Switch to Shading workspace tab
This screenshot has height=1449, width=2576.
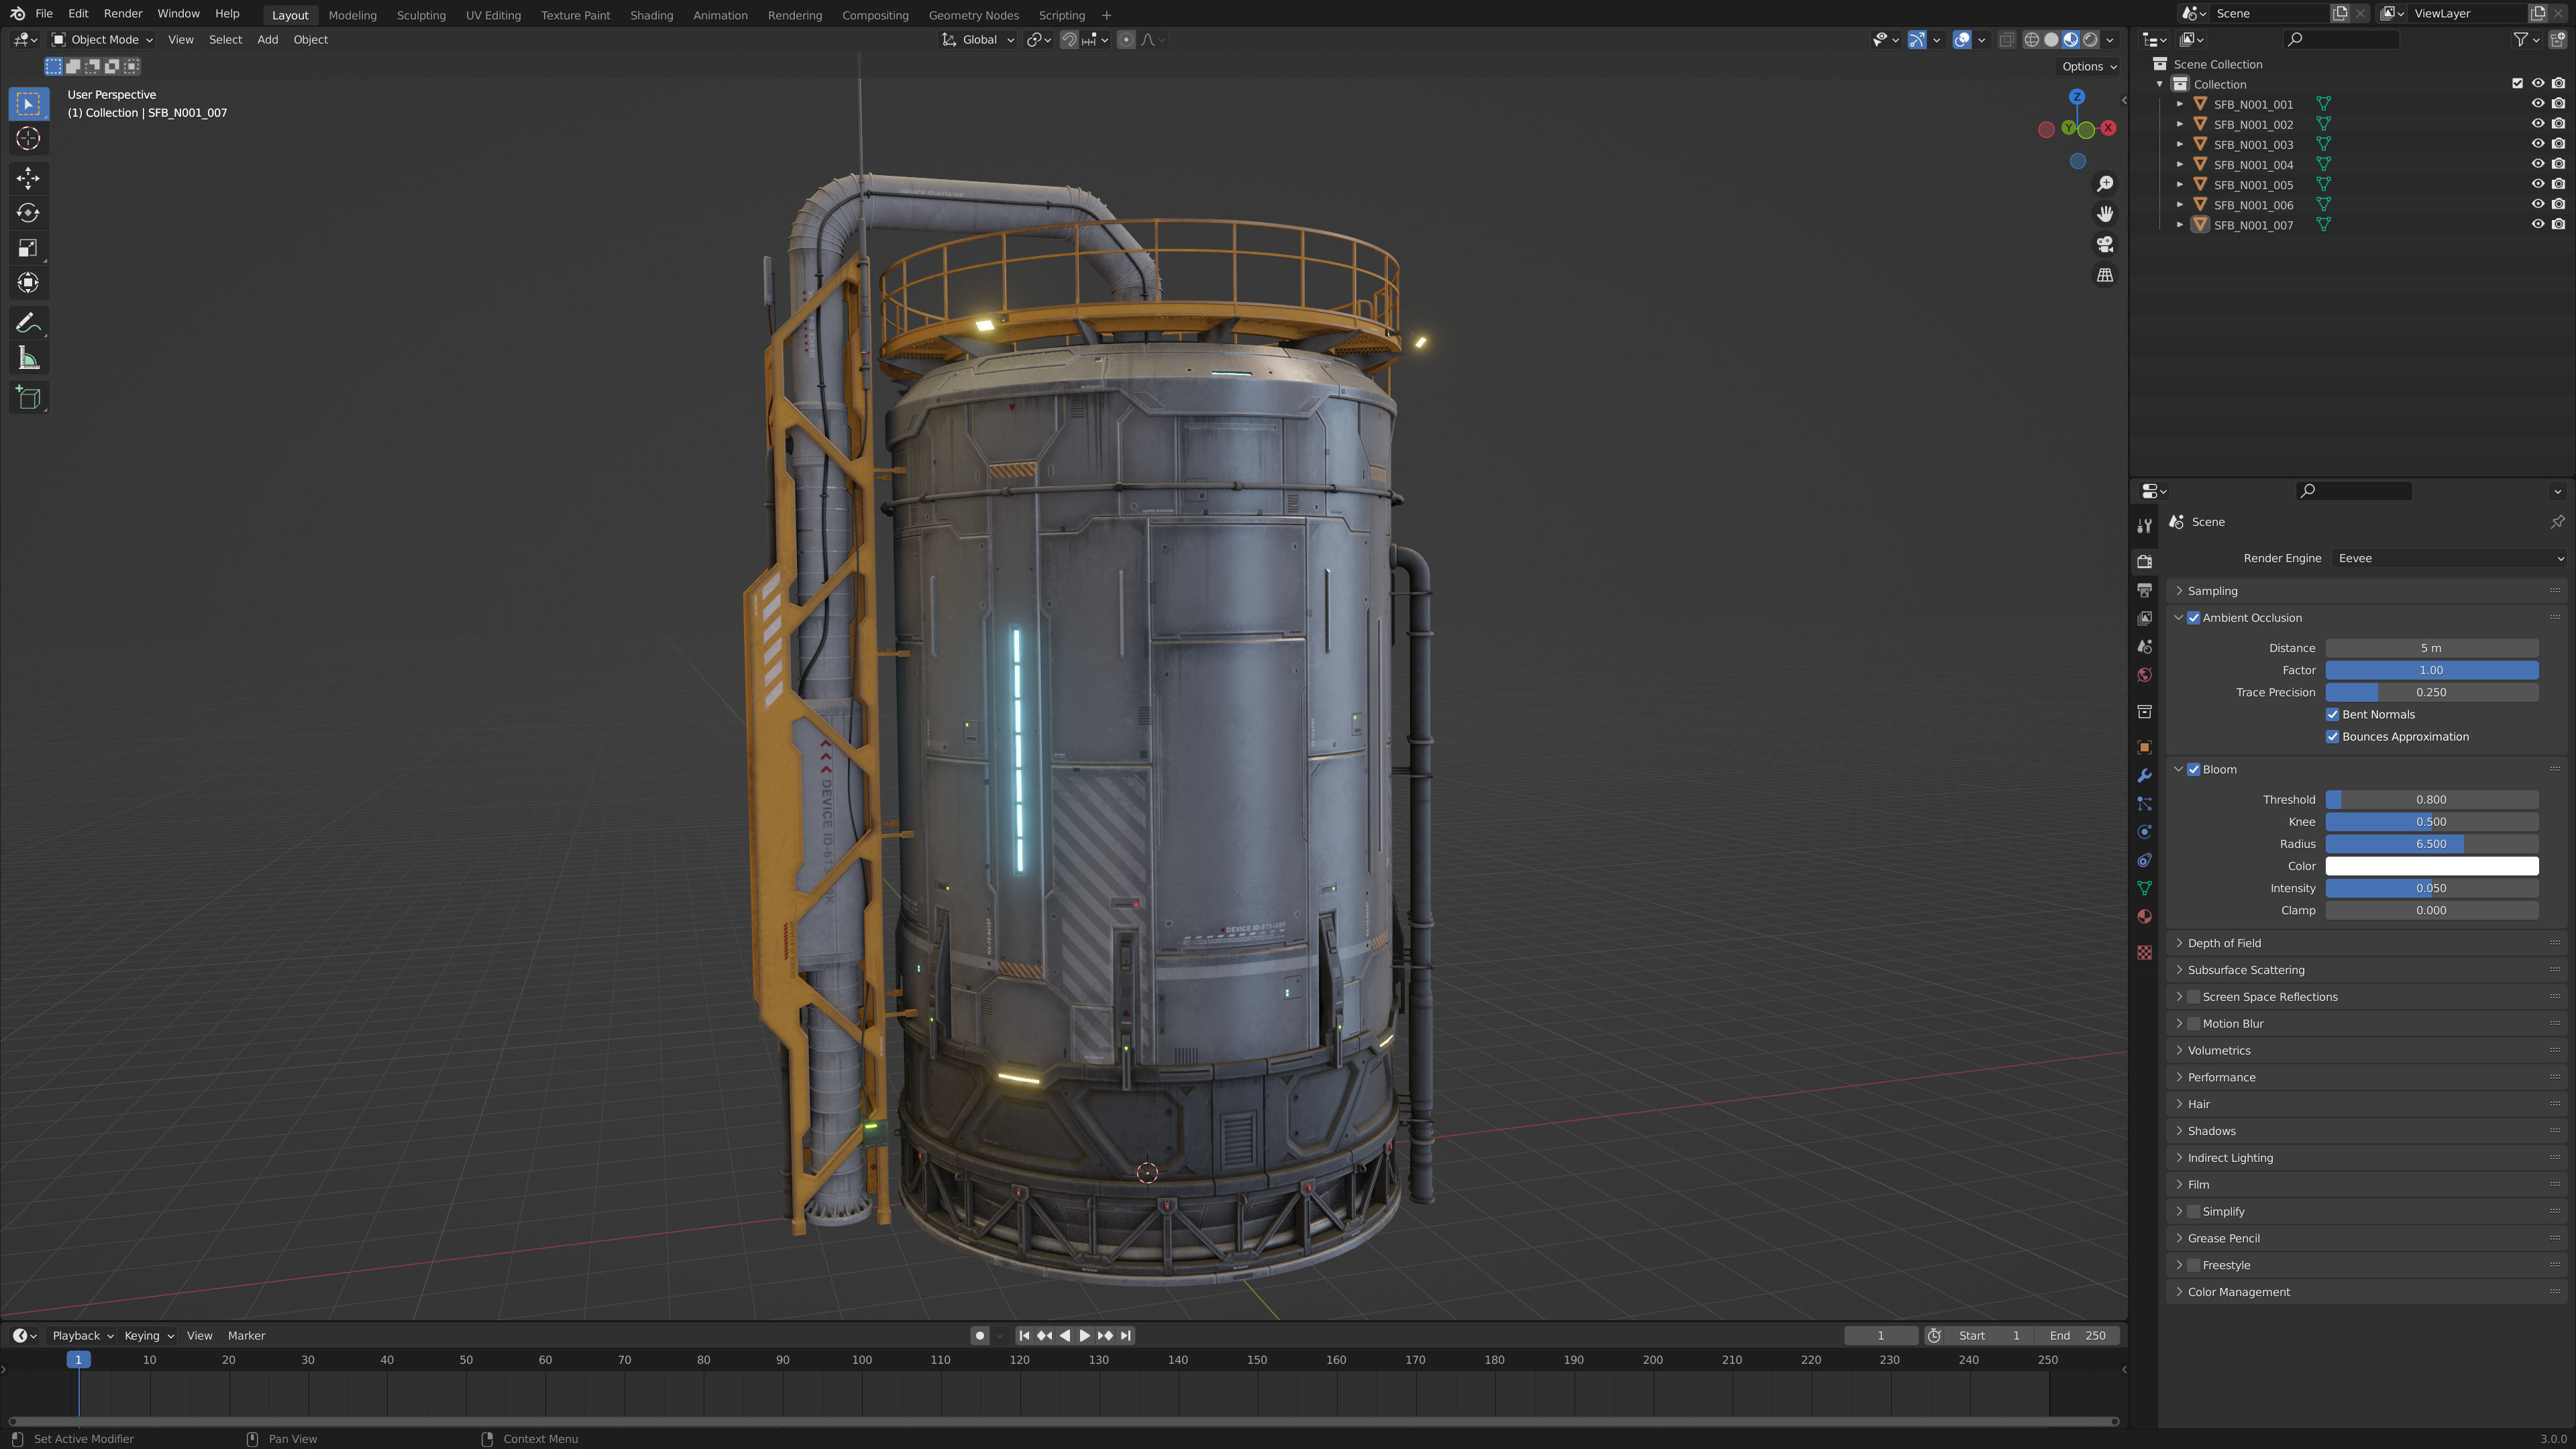[651, 15]
